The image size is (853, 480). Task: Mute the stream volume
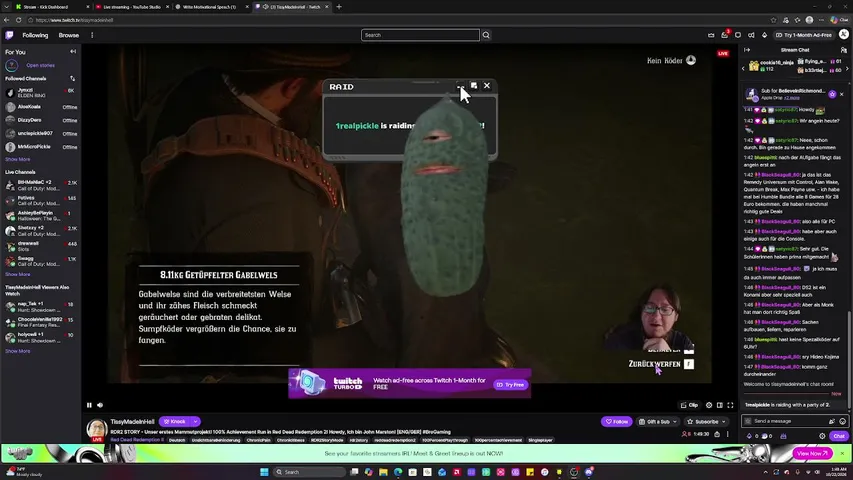tap(100, 405)
